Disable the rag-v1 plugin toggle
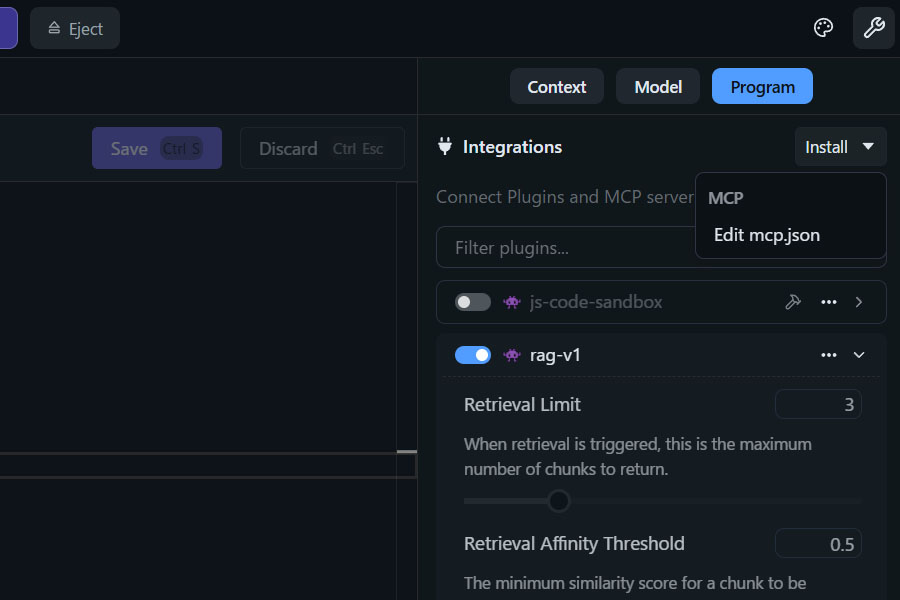 (473, 355)
